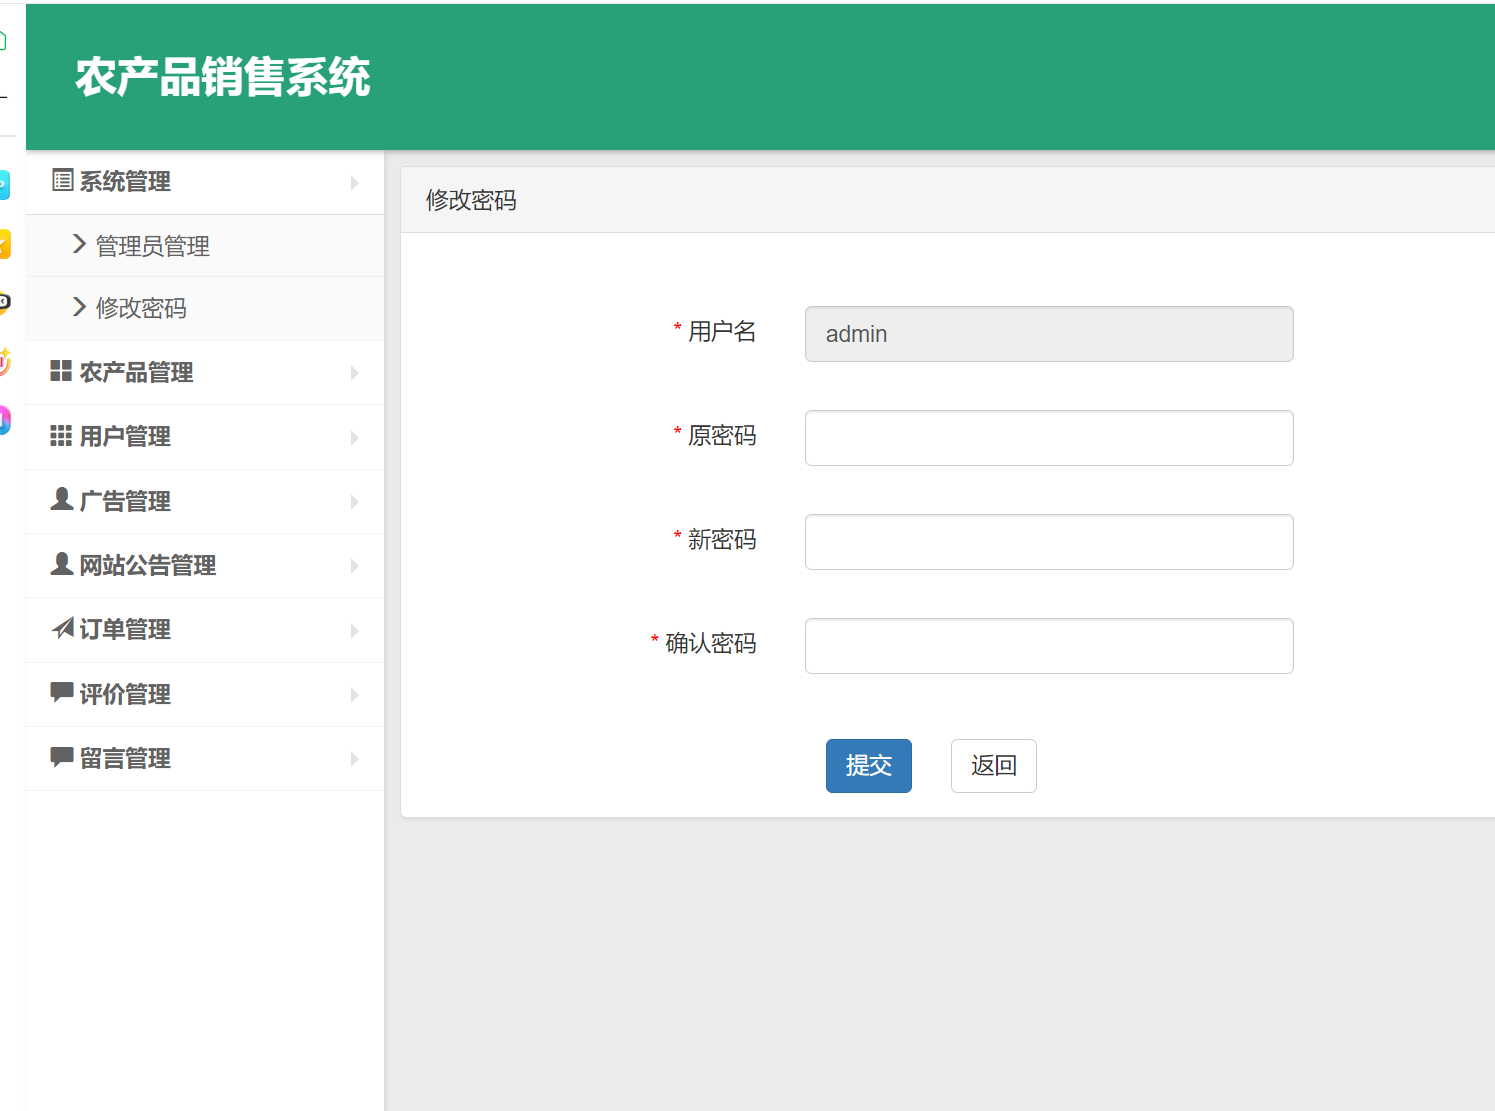This screenshot has width=1495, height=1111.
Task: Click the speech bubble icon beside 评价管理
Action: [x=61, y=692]
